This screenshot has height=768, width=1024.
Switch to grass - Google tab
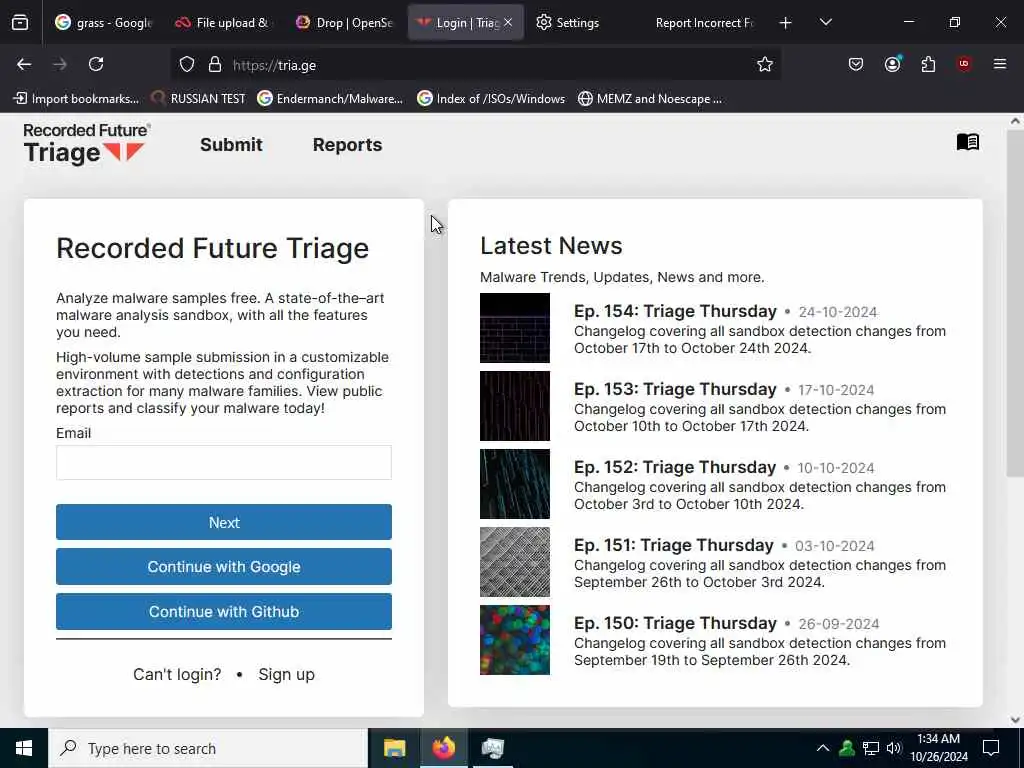(x=104, y=23)
